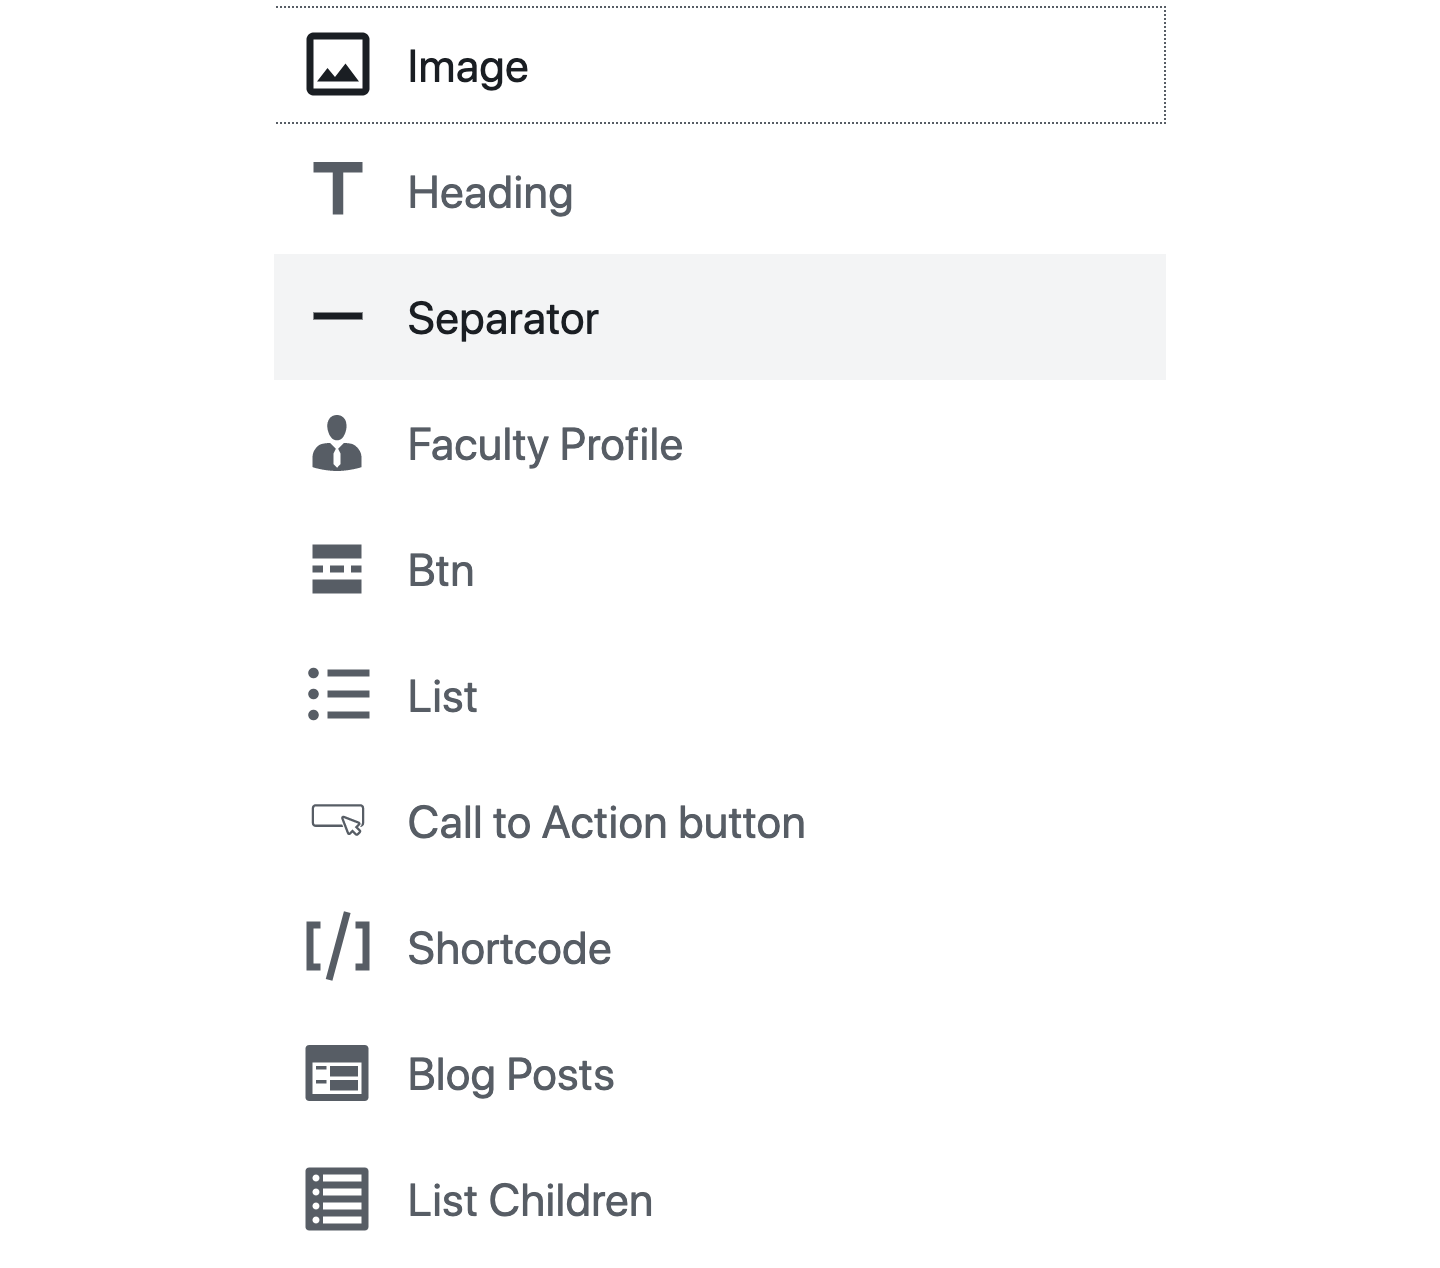Select the Image block label

click(468, 67)
